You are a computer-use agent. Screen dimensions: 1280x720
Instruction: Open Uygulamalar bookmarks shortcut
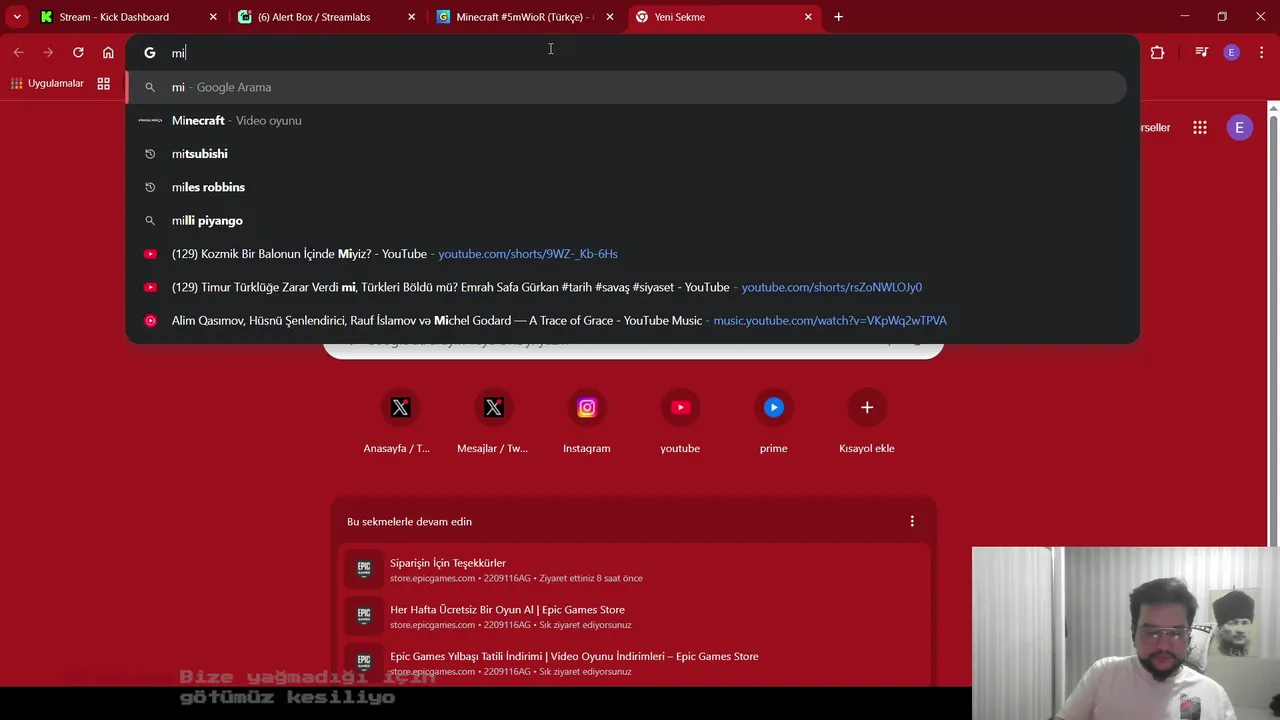point(47,84)
